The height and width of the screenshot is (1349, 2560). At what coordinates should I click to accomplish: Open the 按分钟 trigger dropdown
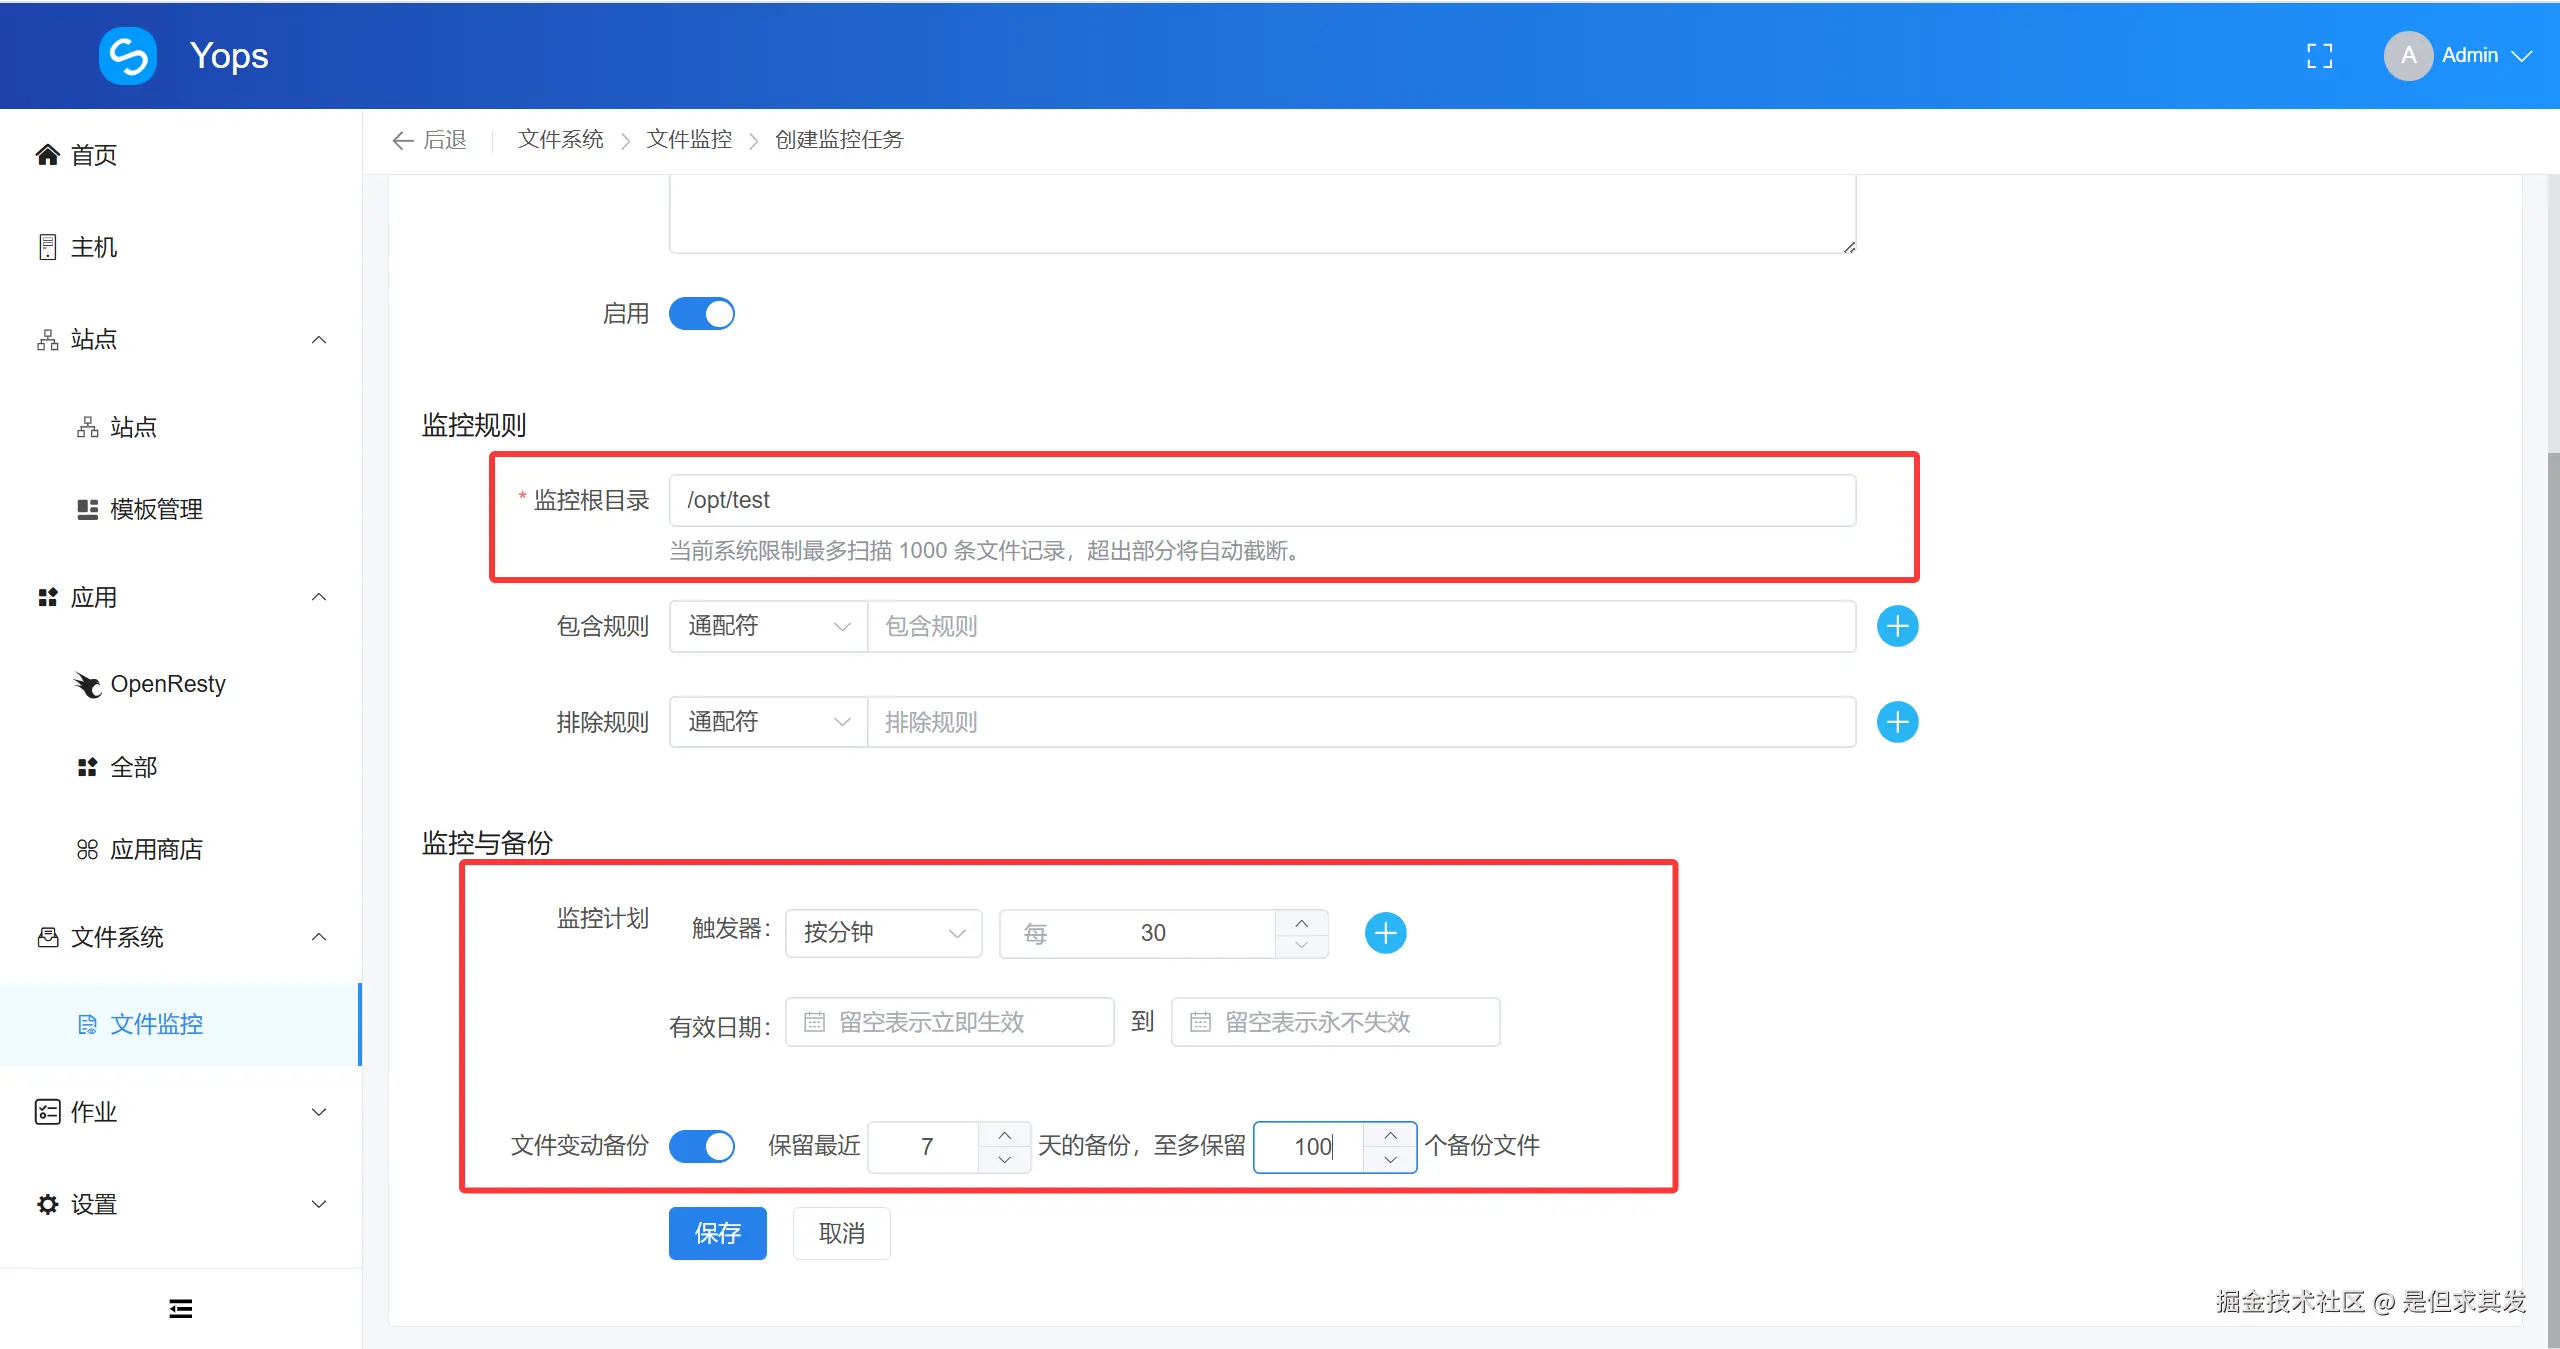tap(882, 932)
